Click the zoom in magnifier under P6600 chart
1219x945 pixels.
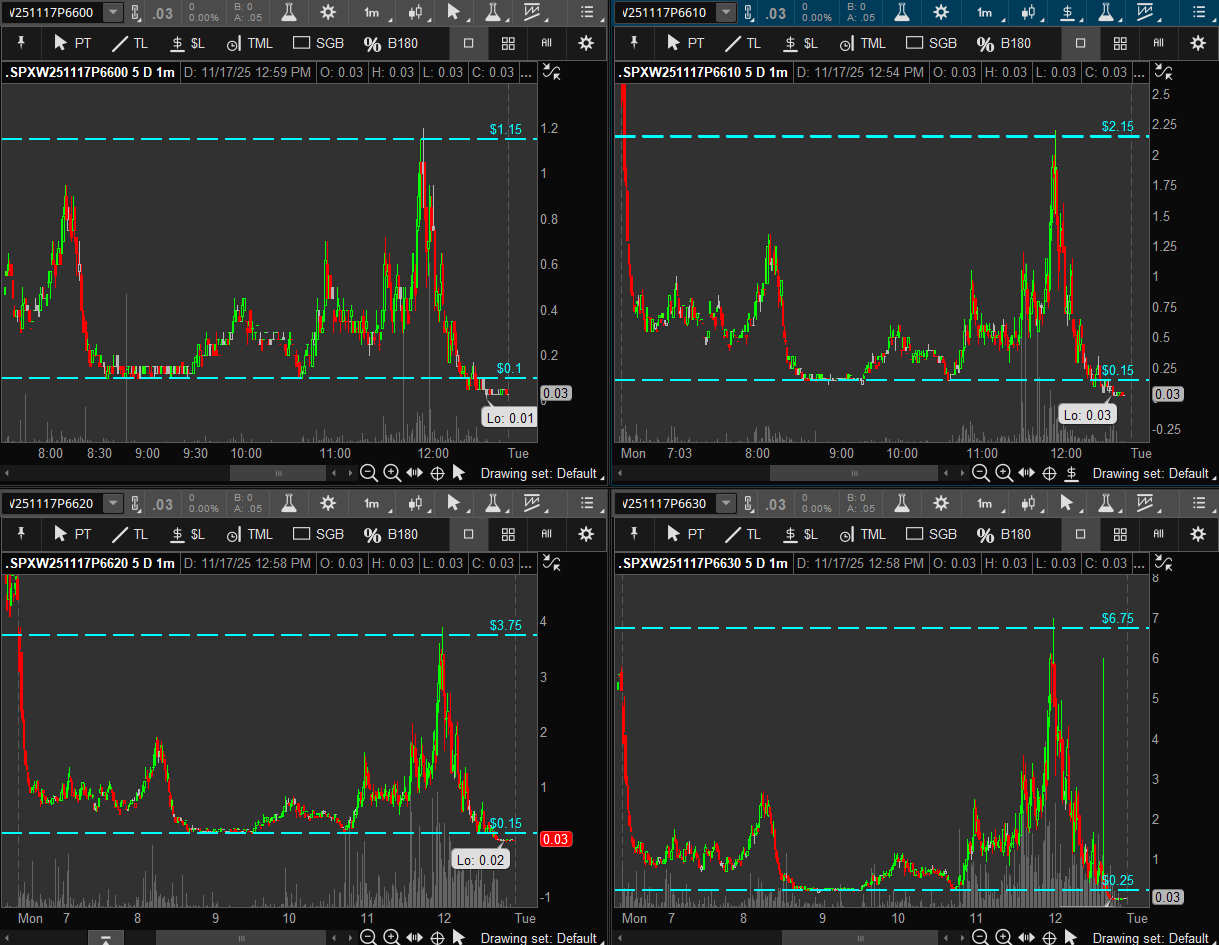tap(392, 473)
